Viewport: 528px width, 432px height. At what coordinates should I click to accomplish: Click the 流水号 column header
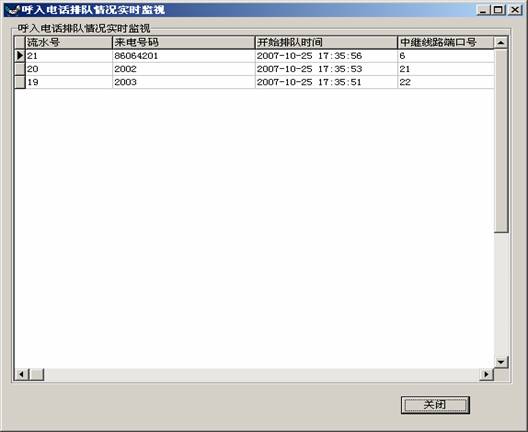pos(69,42)
